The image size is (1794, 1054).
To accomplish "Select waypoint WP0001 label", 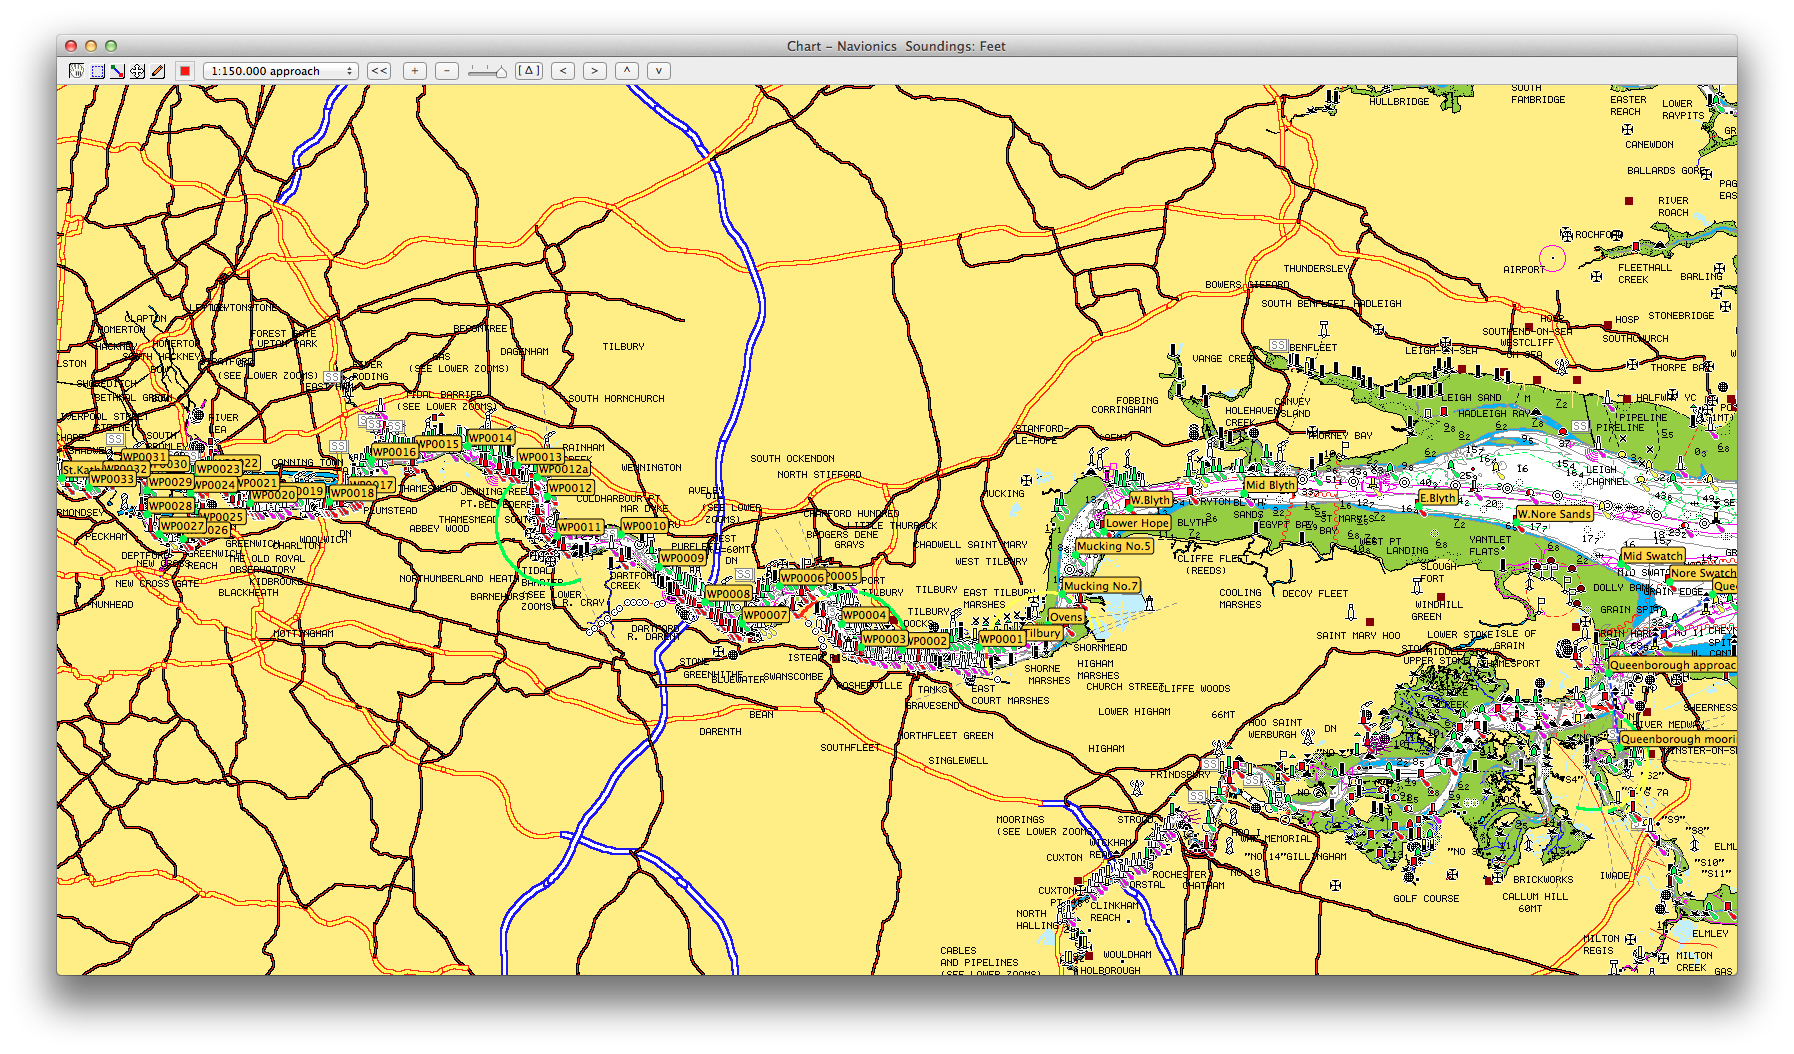I will point(1002,639).
